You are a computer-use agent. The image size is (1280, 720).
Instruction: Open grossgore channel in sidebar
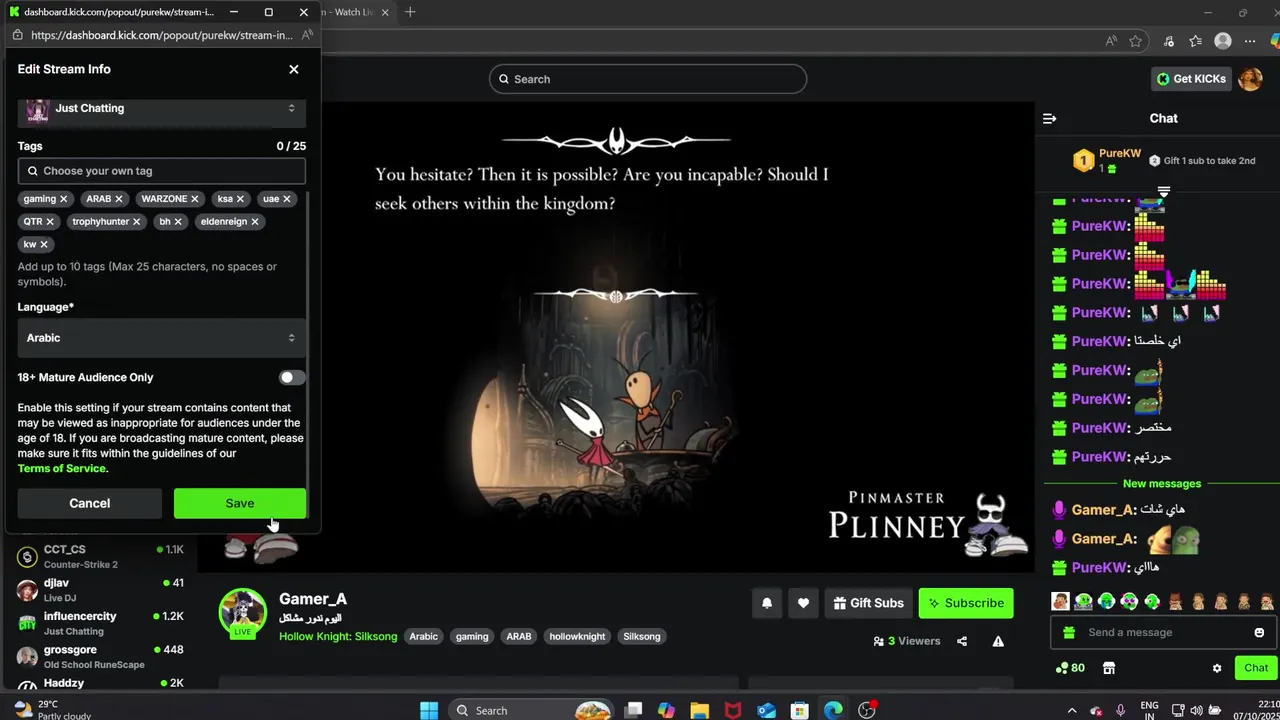coord(100,656)
